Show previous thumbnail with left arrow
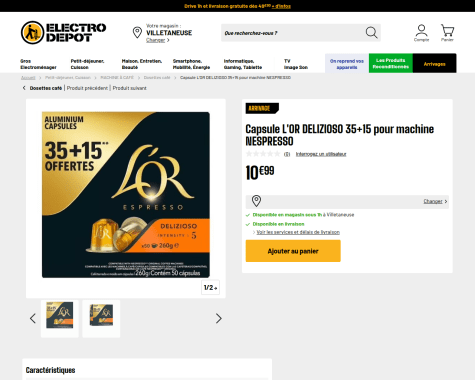 33,318
